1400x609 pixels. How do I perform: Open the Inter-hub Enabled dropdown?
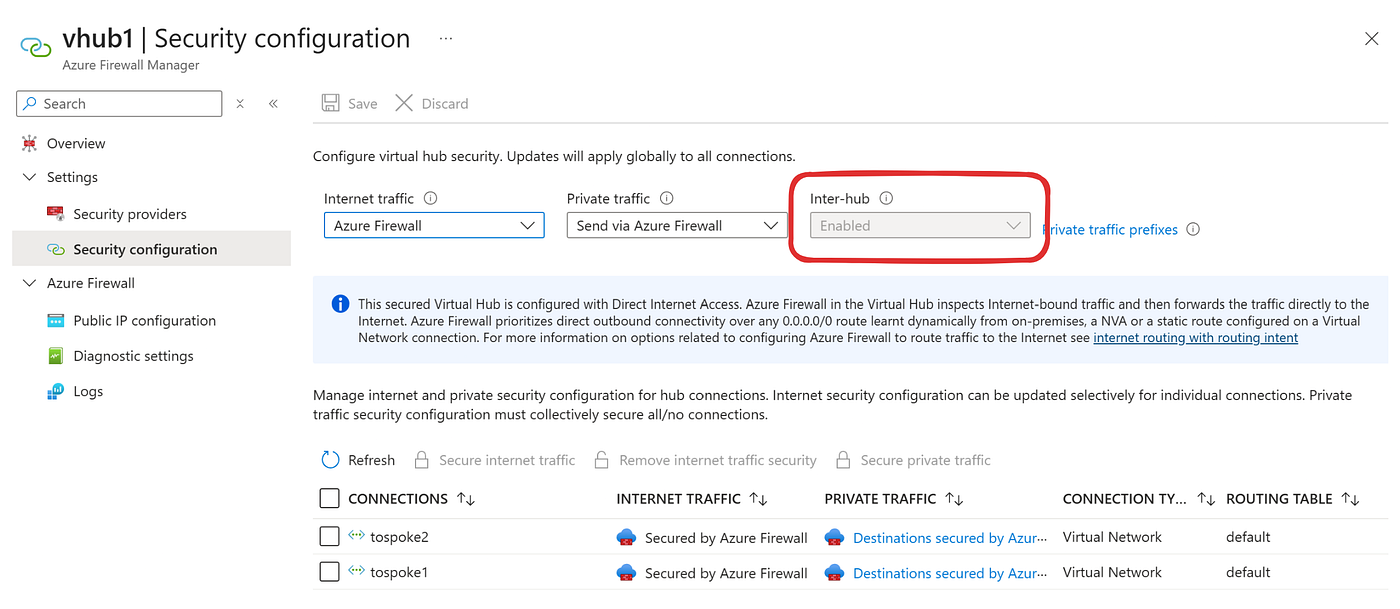920,226
